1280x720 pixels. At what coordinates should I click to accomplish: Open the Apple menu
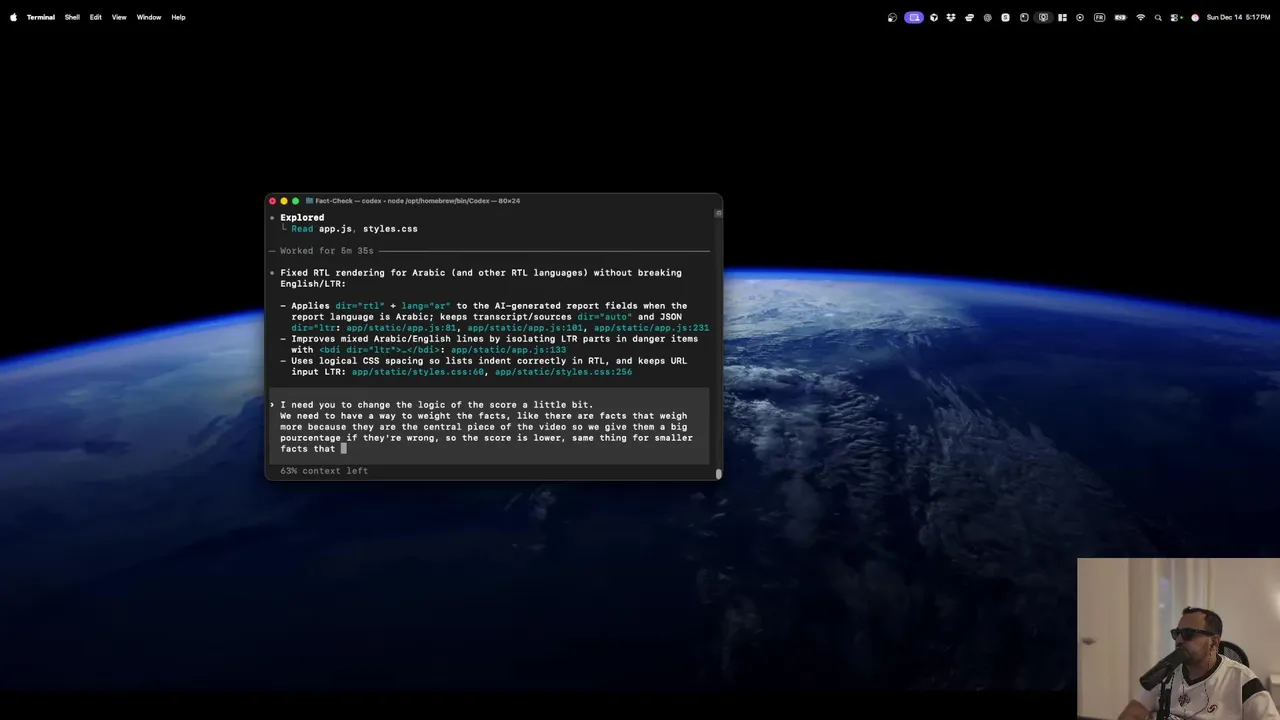click(13, 17)
